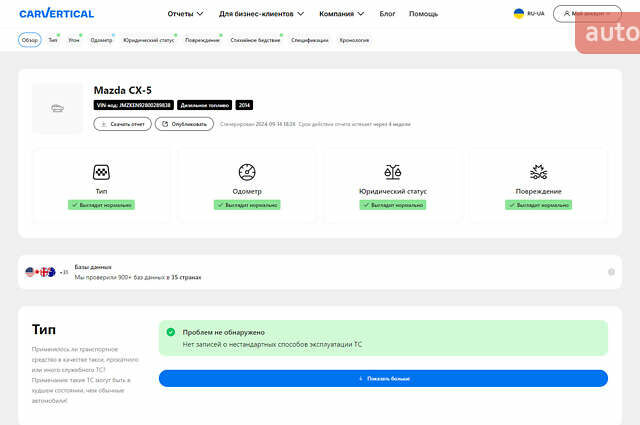Click the Дизельное топливо badge
This screenshot has width=640, height=425.
click(x=204, y=105)
